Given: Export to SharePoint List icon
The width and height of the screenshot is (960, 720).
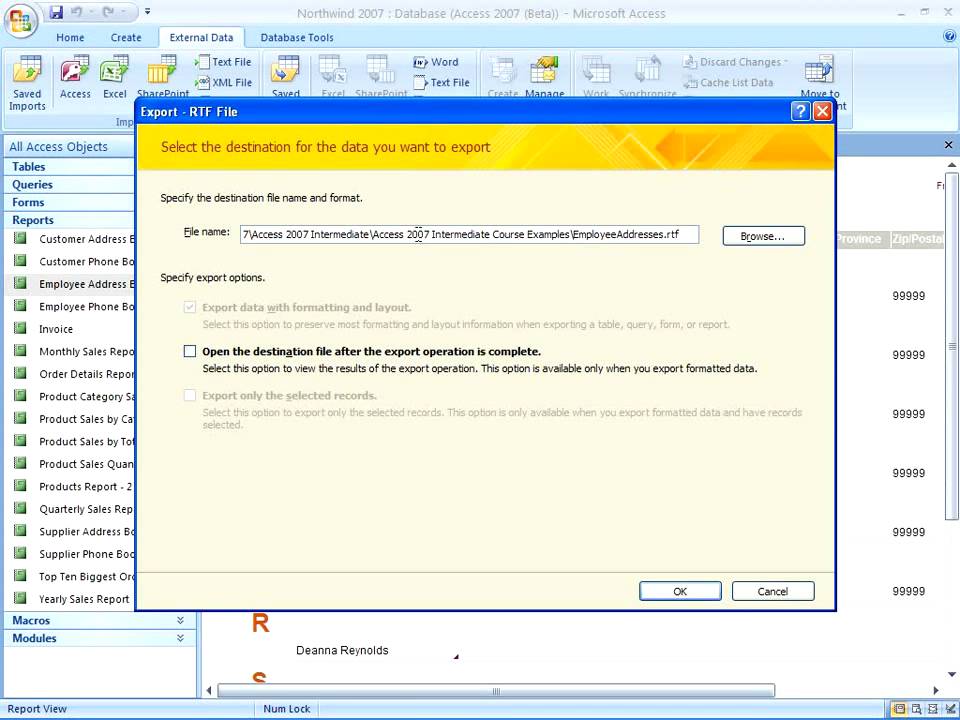Looking at the screenshot, I should [381, 77].
